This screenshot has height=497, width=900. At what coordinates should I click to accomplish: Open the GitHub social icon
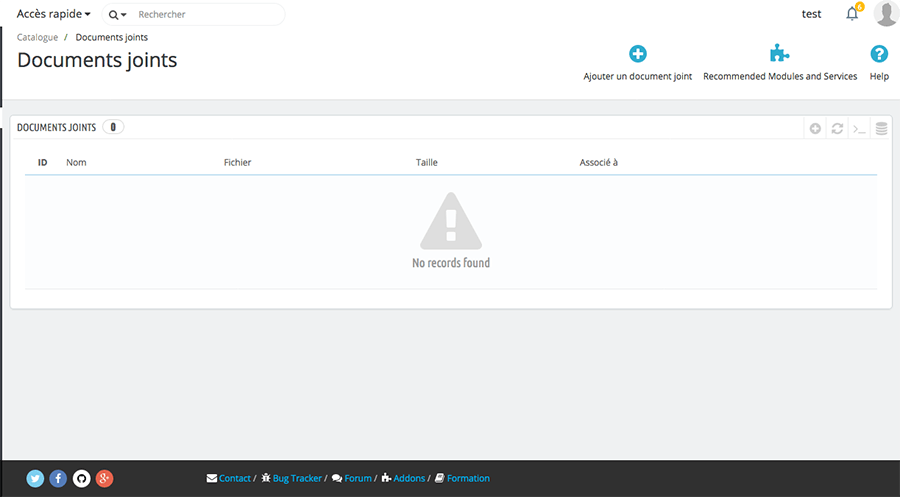[81, 478]
